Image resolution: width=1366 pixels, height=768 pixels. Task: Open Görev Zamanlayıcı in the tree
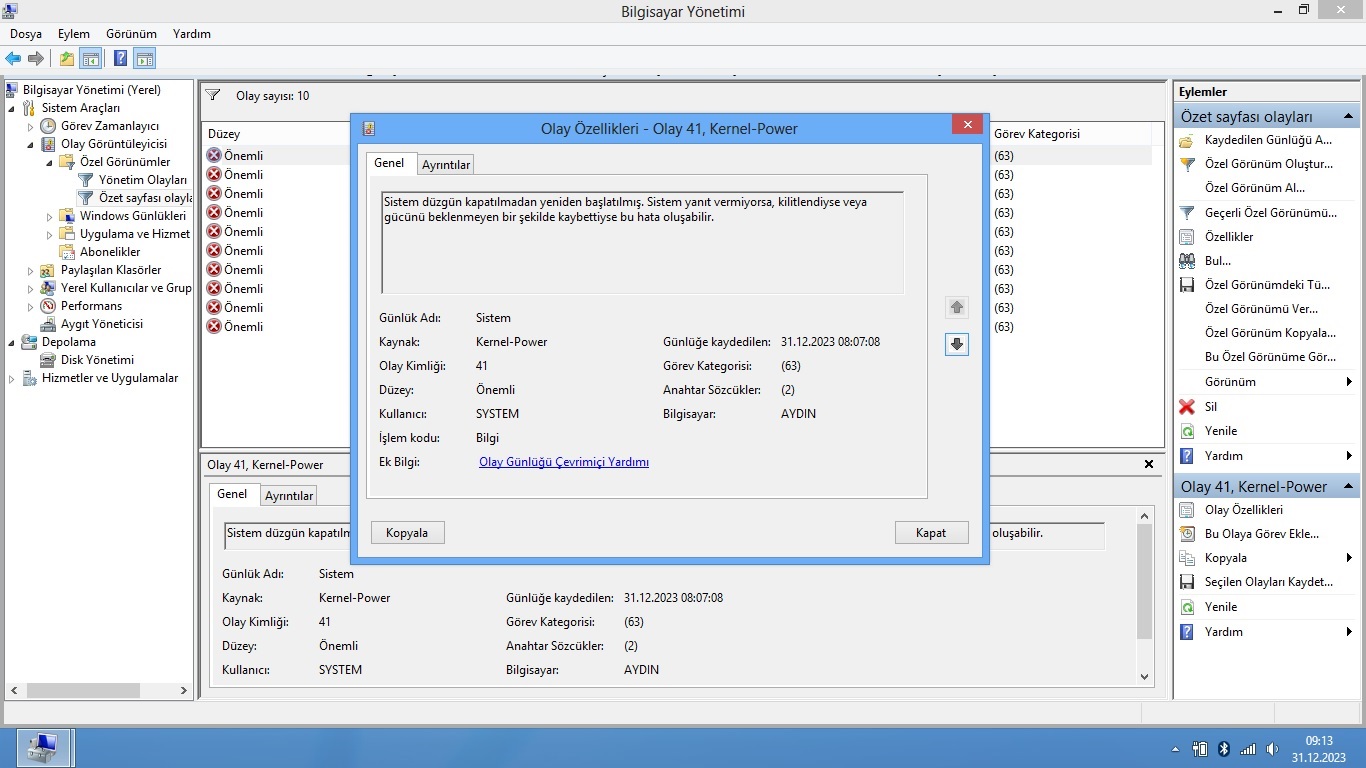109,126
